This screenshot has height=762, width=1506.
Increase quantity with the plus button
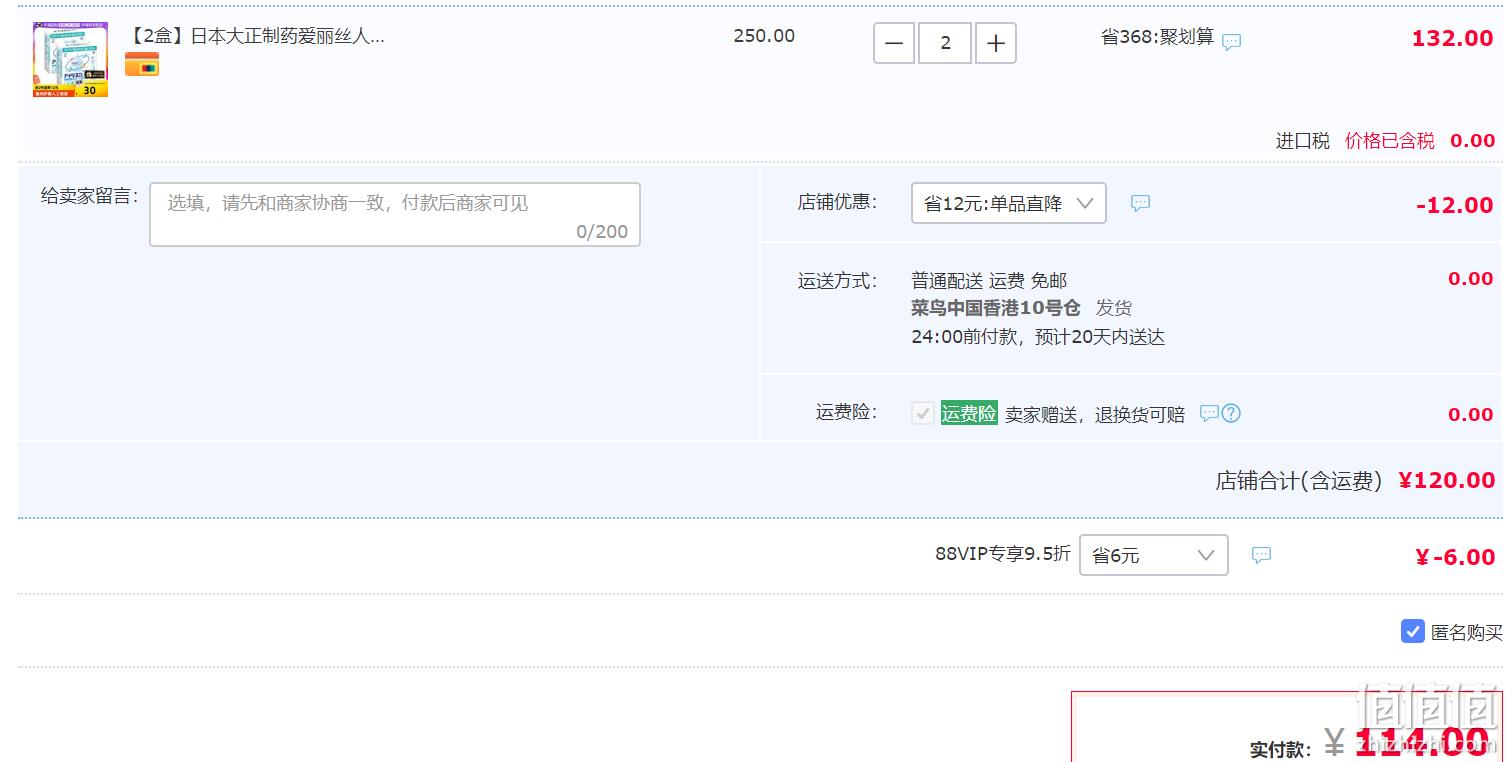(x=996, y=44)
